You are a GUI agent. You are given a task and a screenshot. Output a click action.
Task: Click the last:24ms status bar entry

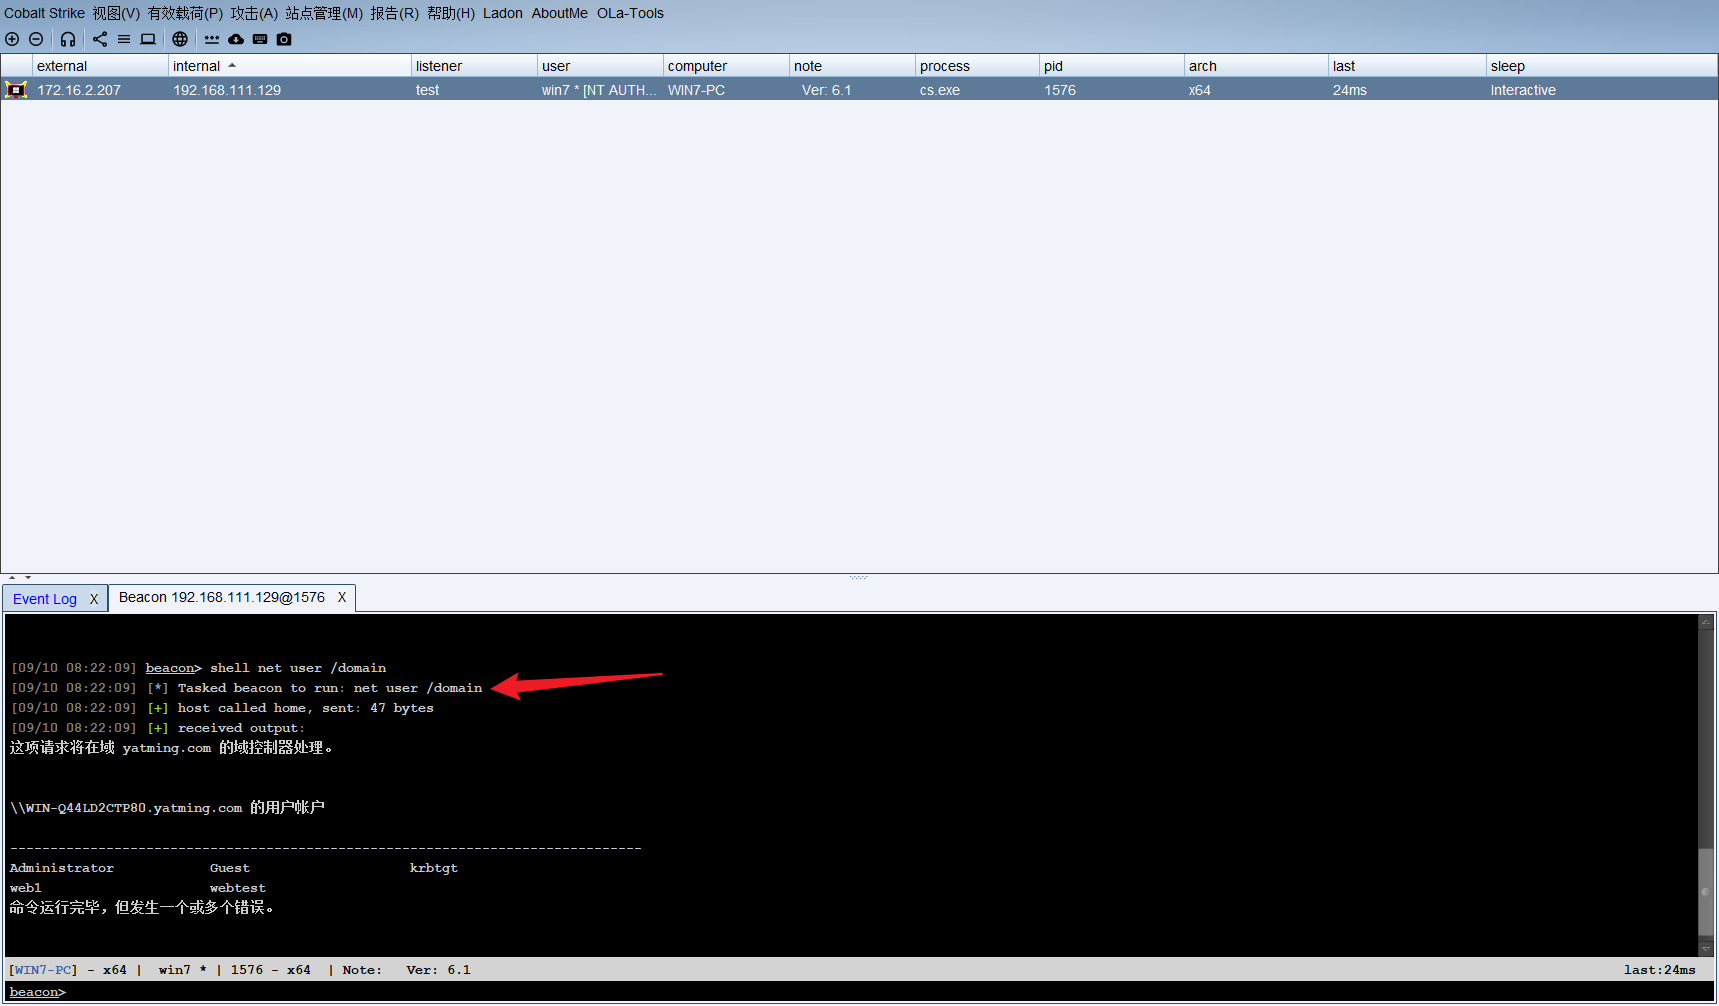click(1659, 970)
